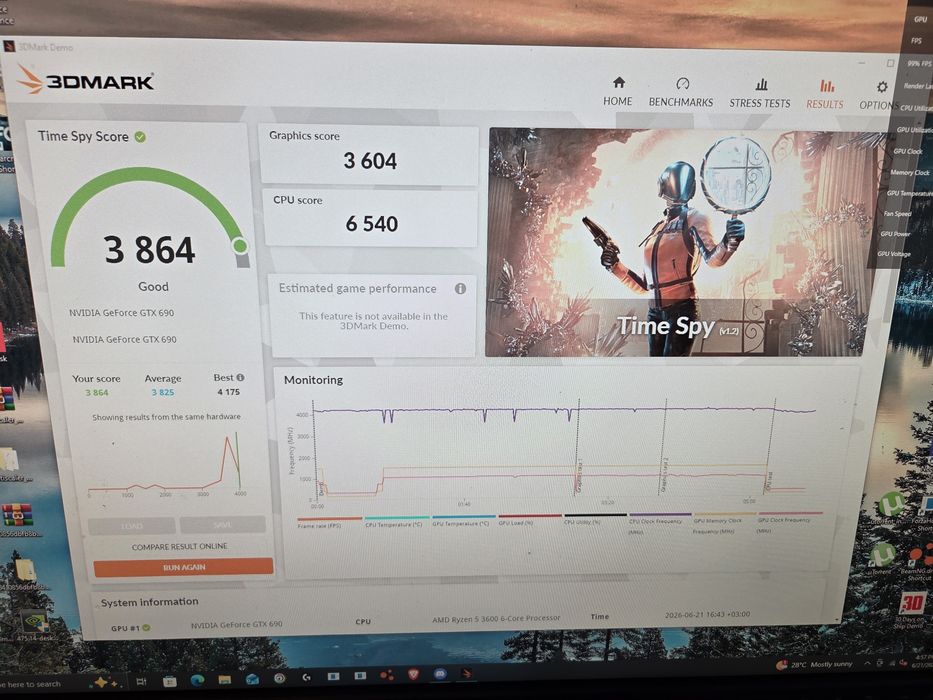Viewport: 933px width, 700px height.
Task: Click the AMD Ryzen 5 3600 6-Core Processor text
Action: pos(496,618)
